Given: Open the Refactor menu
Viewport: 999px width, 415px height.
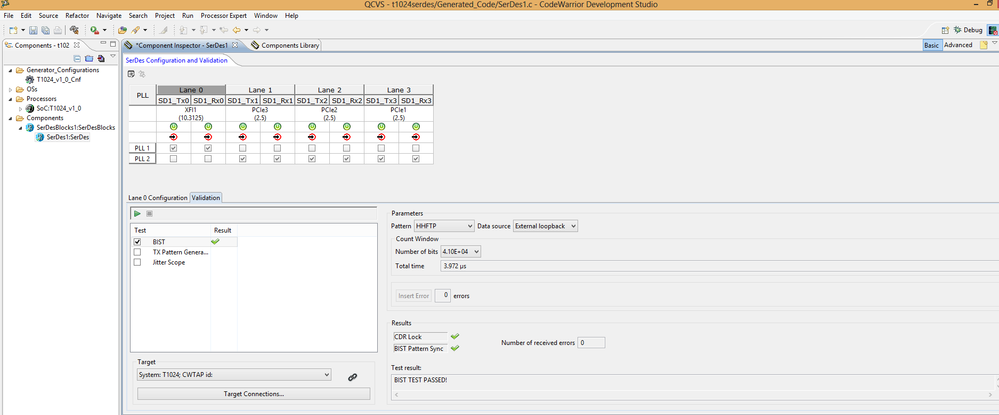Looking at the screenshot, I should 77,15.
